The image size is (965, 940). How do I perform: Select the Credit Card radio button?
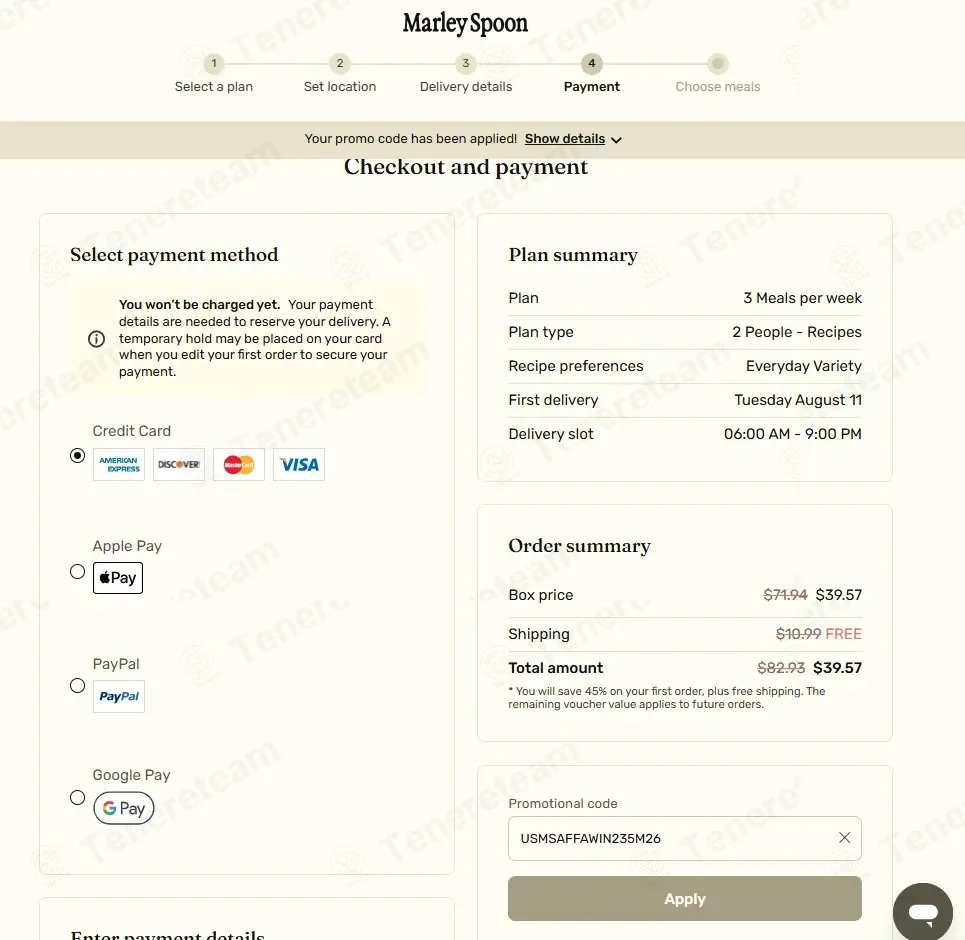78,456
